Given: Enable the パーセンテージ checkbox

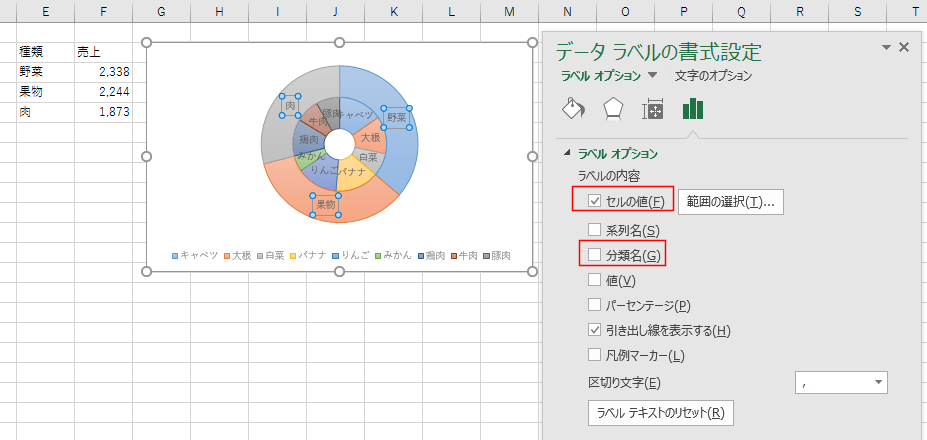Looking at the screenshot, I should pos(595,305).
